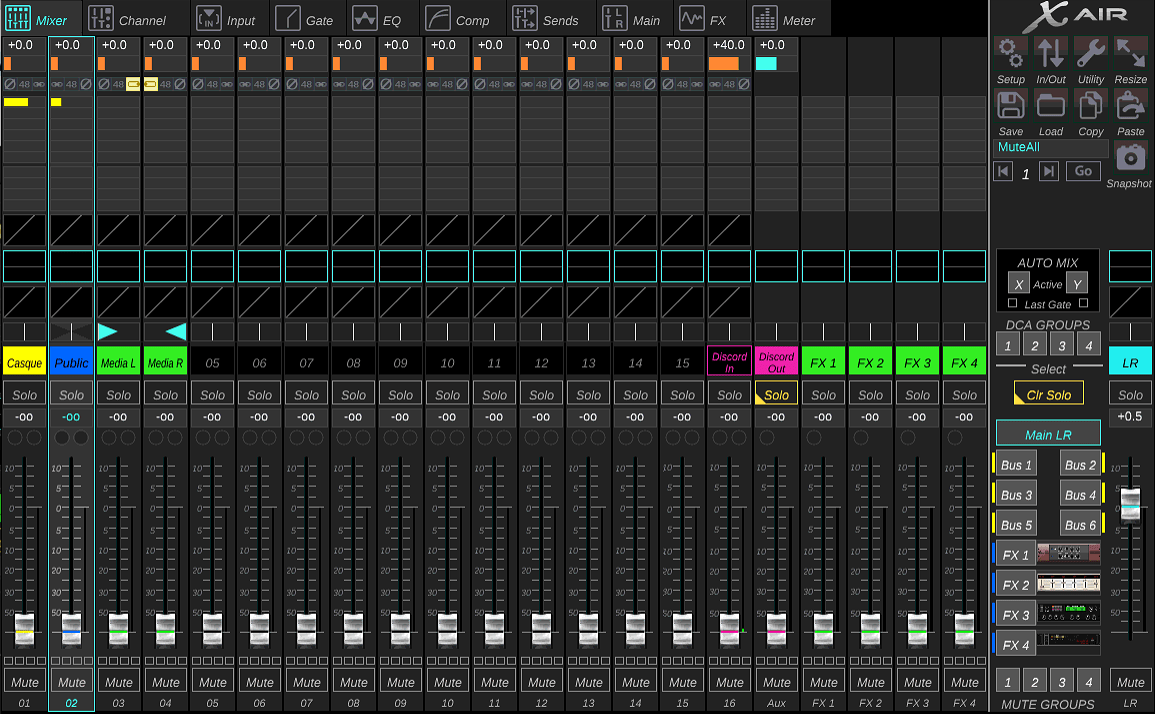The image size is (1155, 714).
Task: Select FX 3 send button
Action: pos(1016,615)
